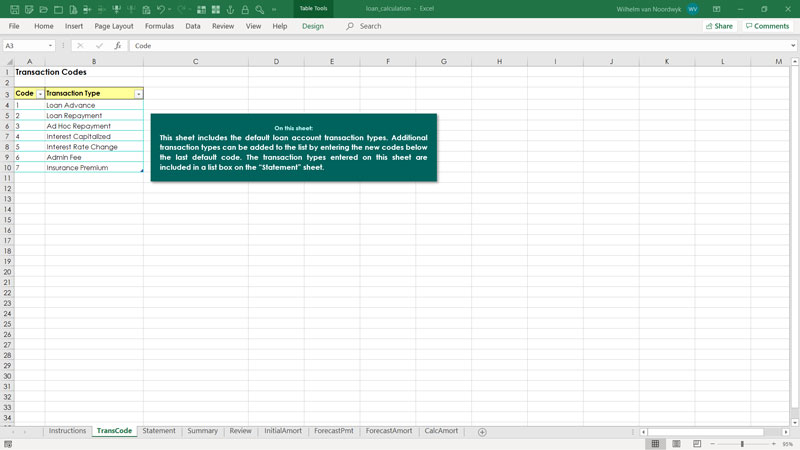Click the enter checkmark in formula bar
Screen dimensions: 800x450
(x=99, y=45)
